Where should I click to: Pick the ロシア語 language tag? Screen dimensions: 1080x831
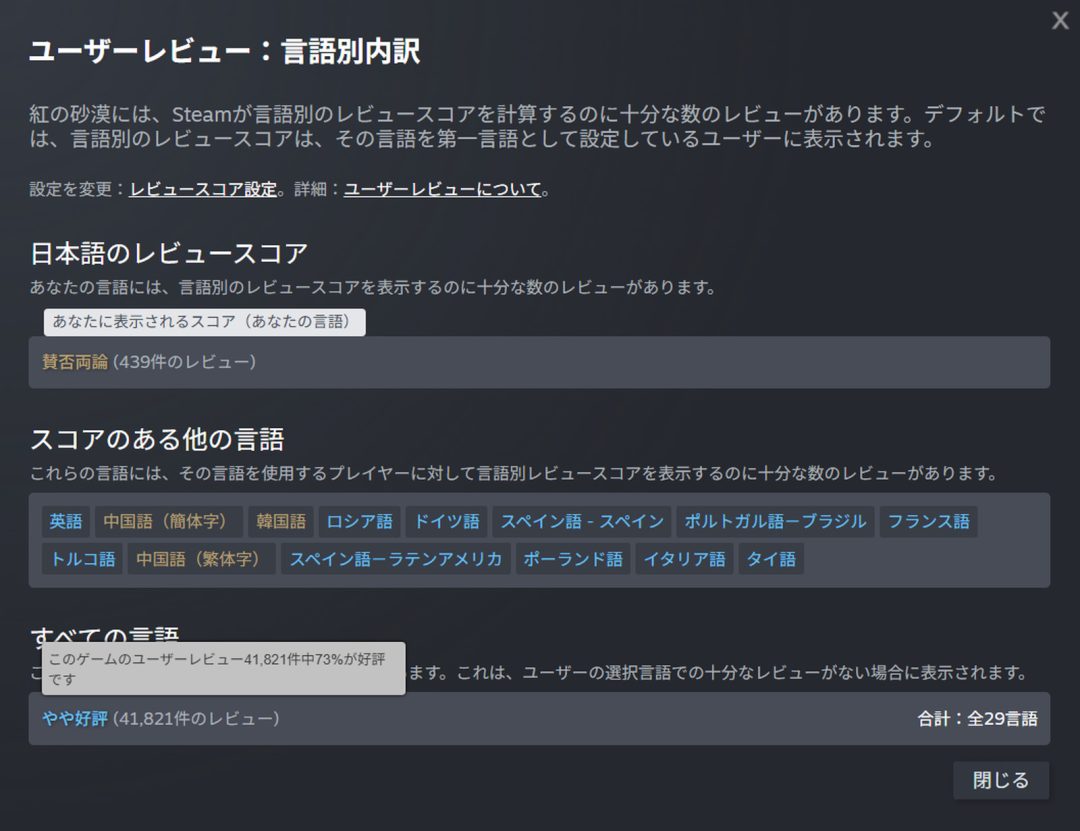pos(360,522)
